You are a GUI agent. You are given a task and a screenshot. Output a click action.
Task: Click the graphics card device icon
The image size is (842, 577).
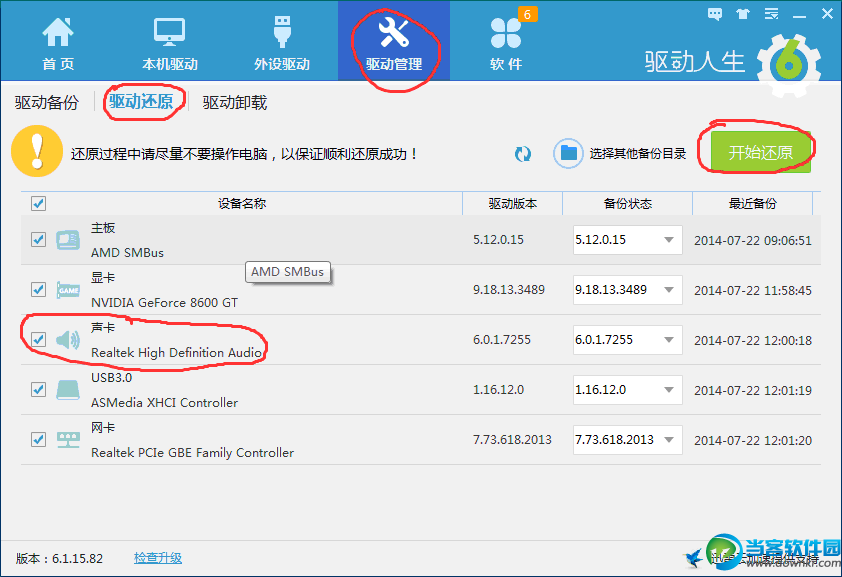[68, 290]
